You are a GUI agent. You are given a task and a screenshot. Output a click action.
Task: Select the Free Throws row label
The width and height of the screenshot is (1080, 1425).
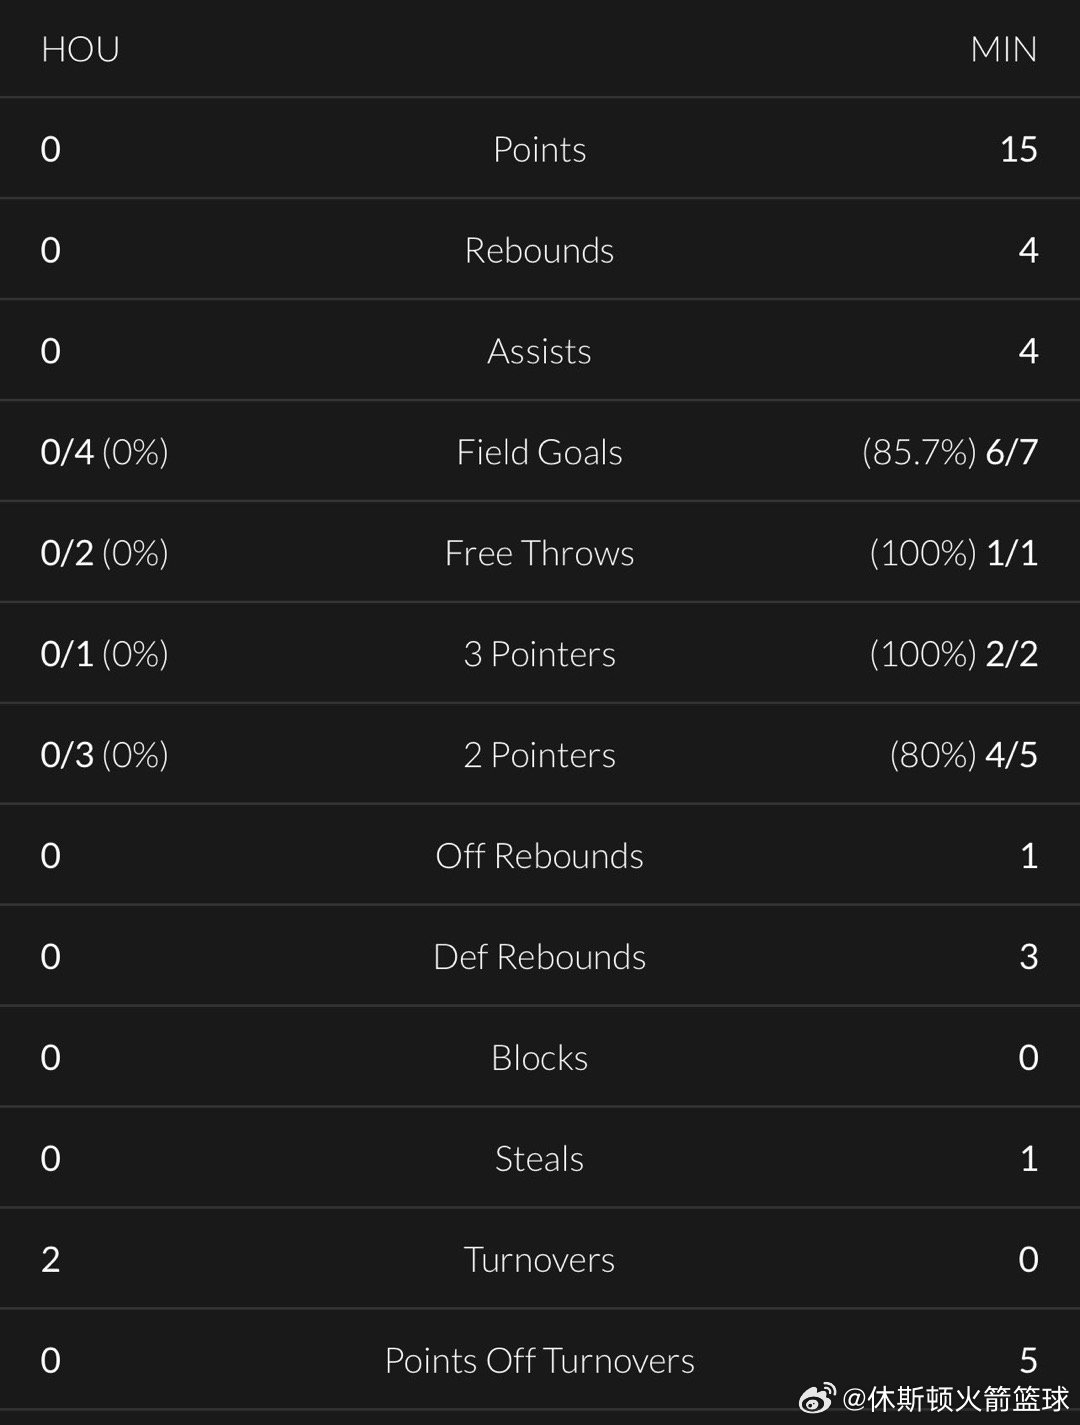[x=539, y=553]
